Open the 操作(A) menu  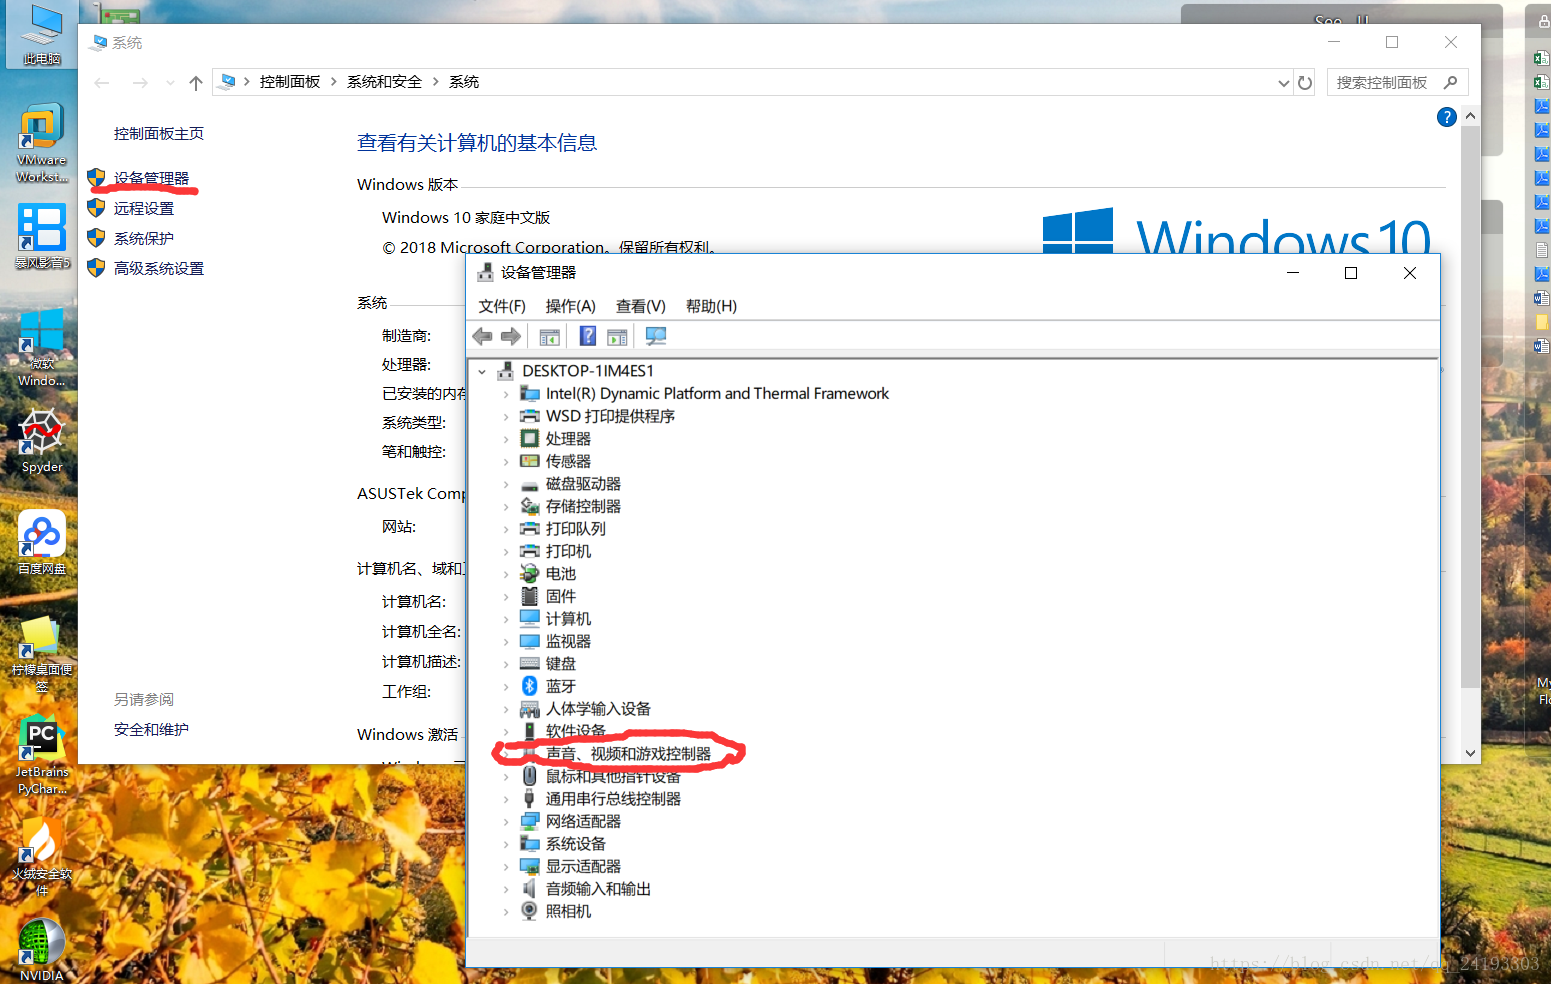click(570, 306)
